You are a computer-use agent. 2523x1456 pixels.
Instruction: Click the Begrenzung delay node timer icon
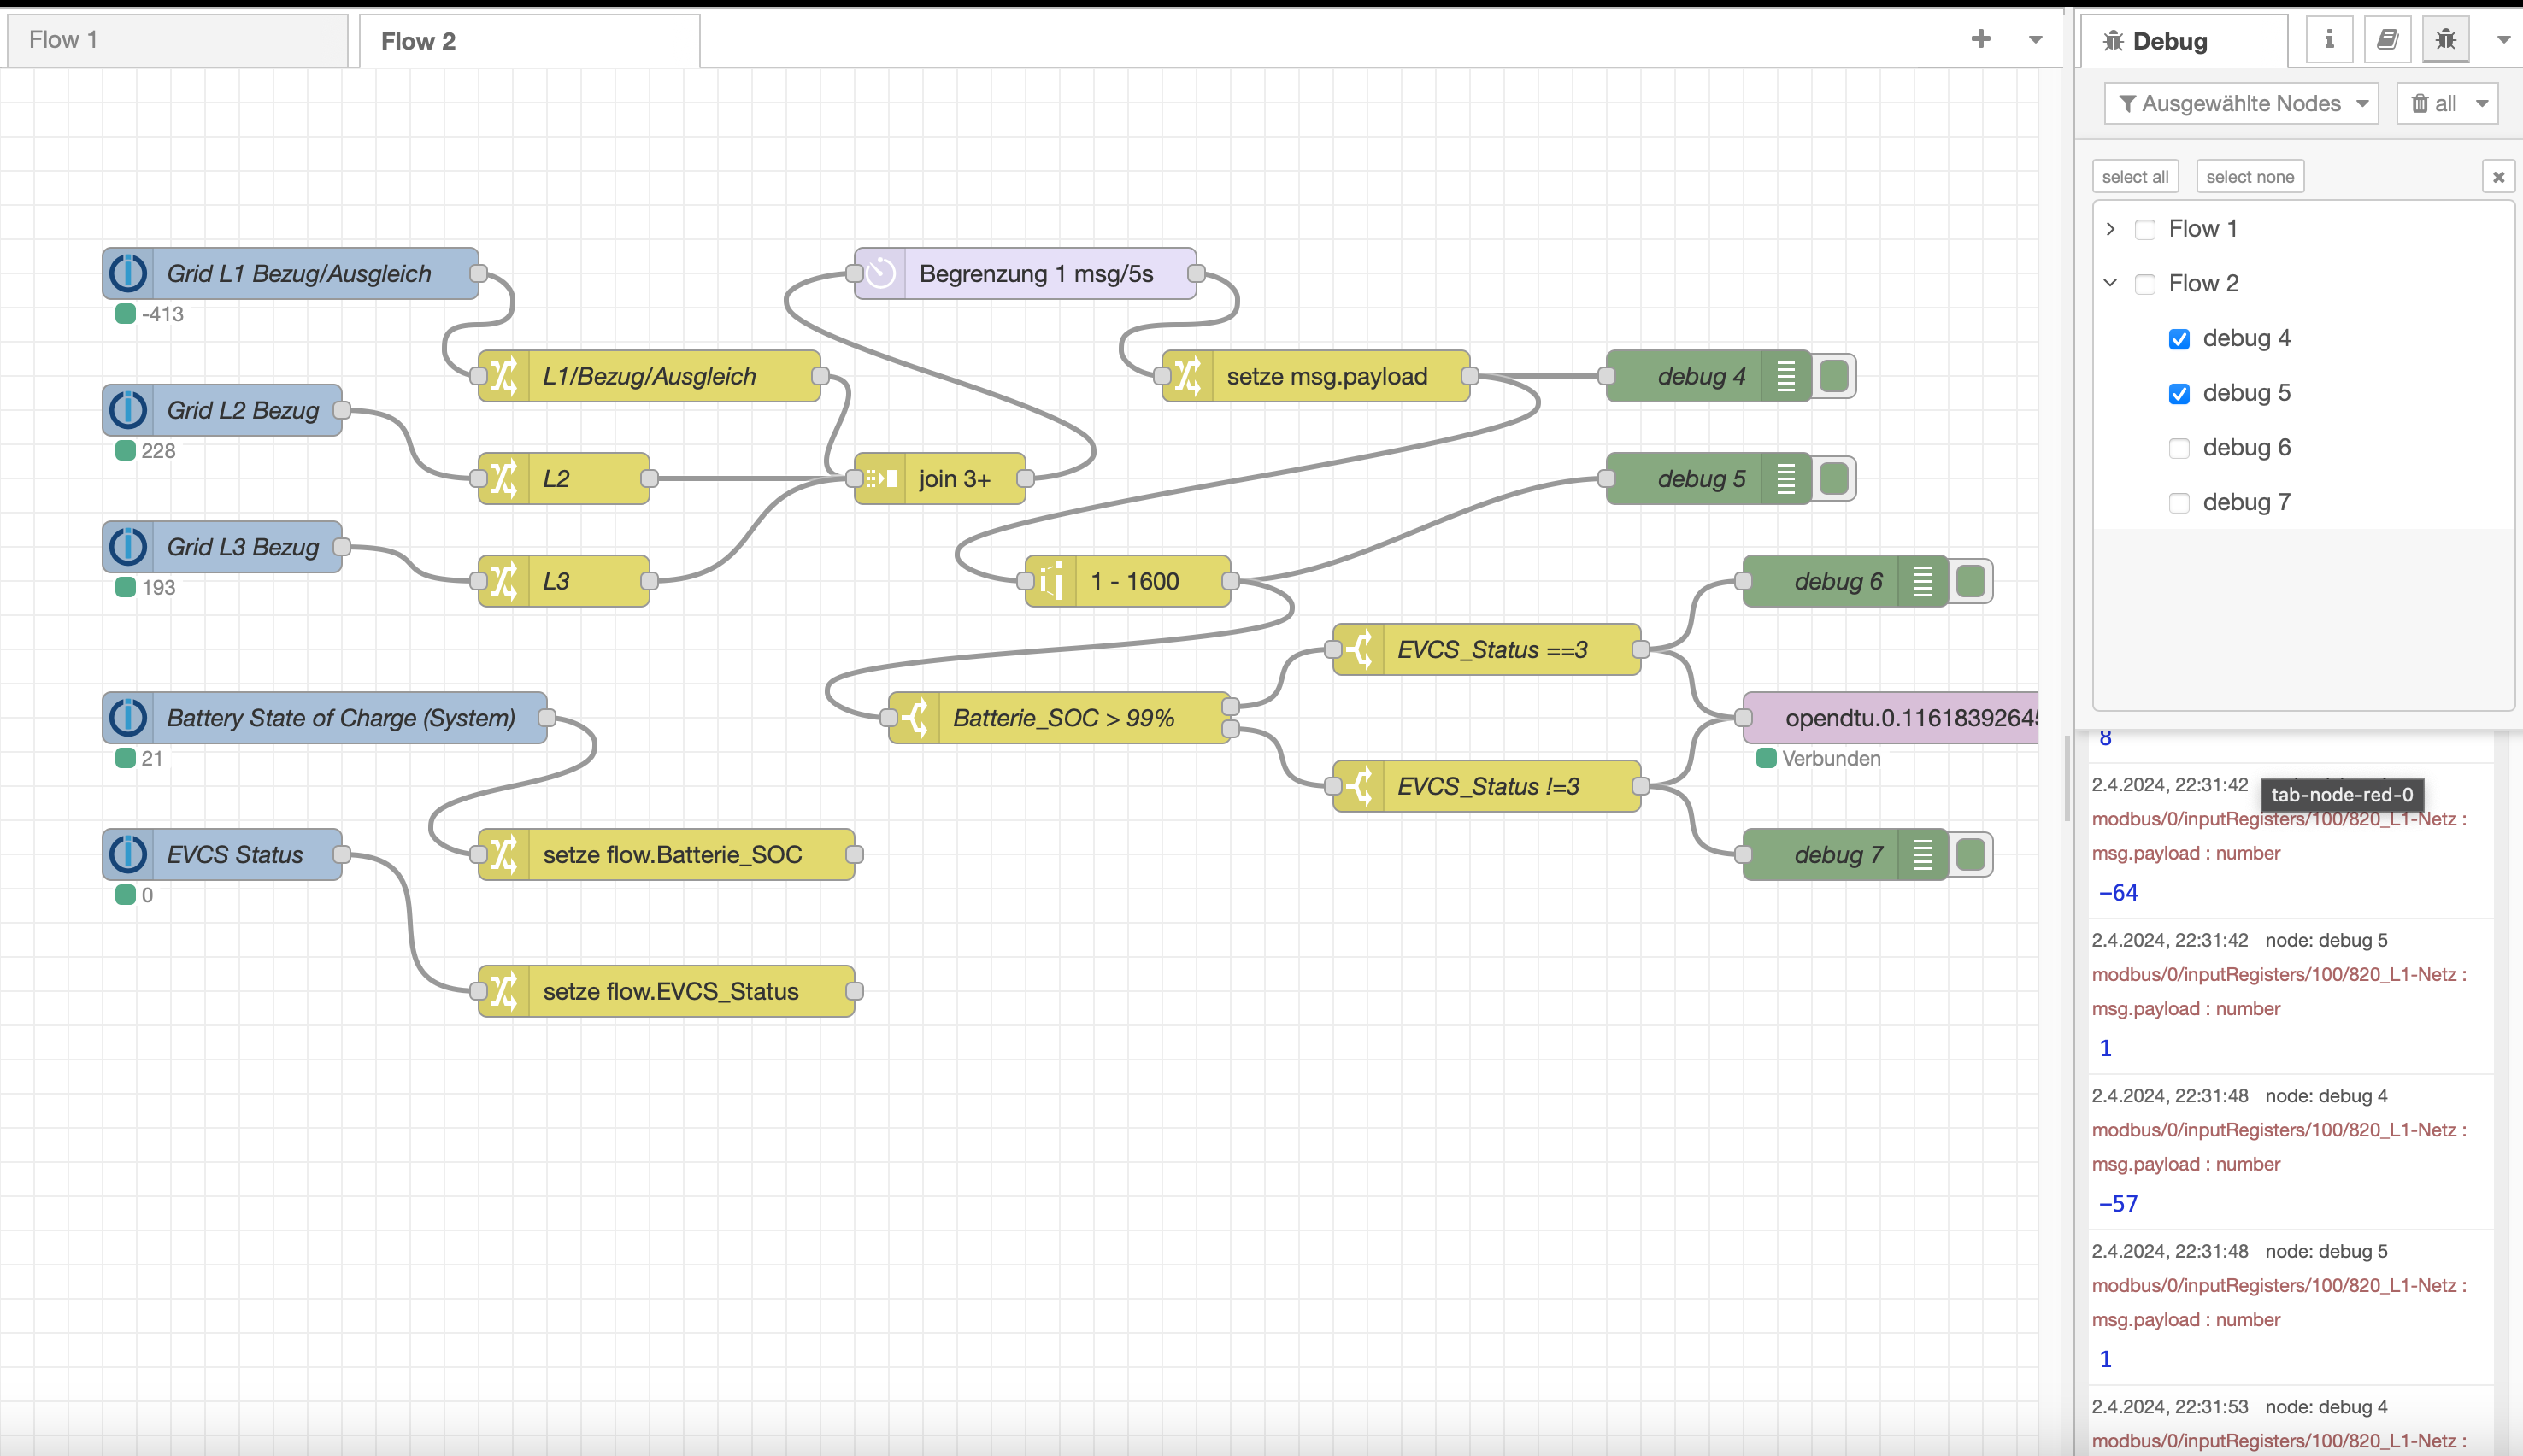pyautogui.click(x=881, y=274)
